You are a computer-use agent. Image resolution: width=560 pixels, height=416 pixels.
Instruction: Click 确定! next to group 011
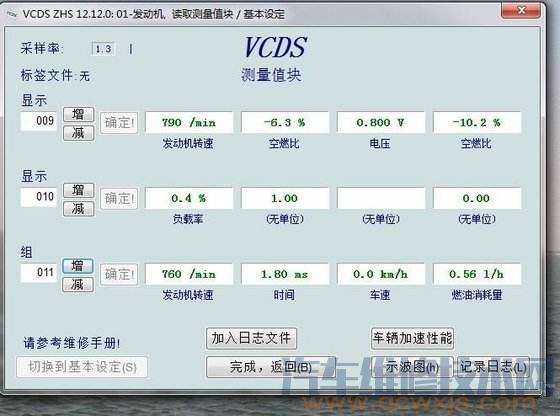click(x=119, y=275)
